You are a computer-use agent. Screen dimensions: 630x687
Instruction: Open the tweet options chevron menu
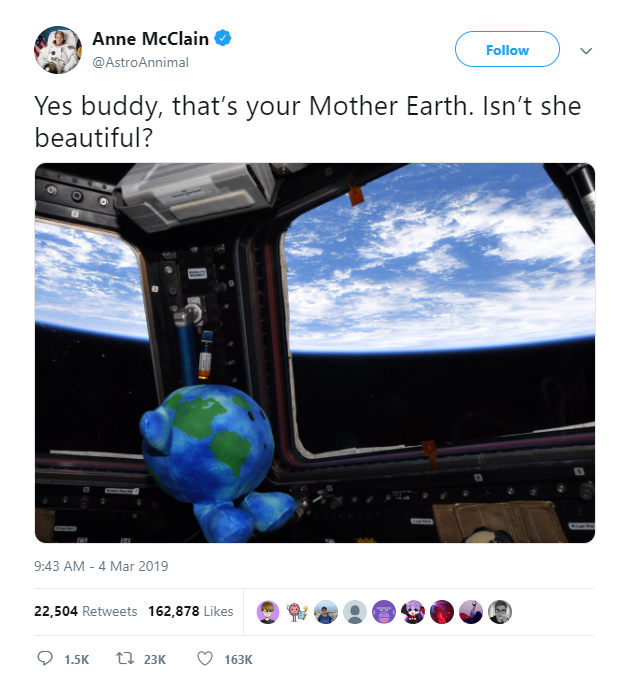tap(586, 50)
